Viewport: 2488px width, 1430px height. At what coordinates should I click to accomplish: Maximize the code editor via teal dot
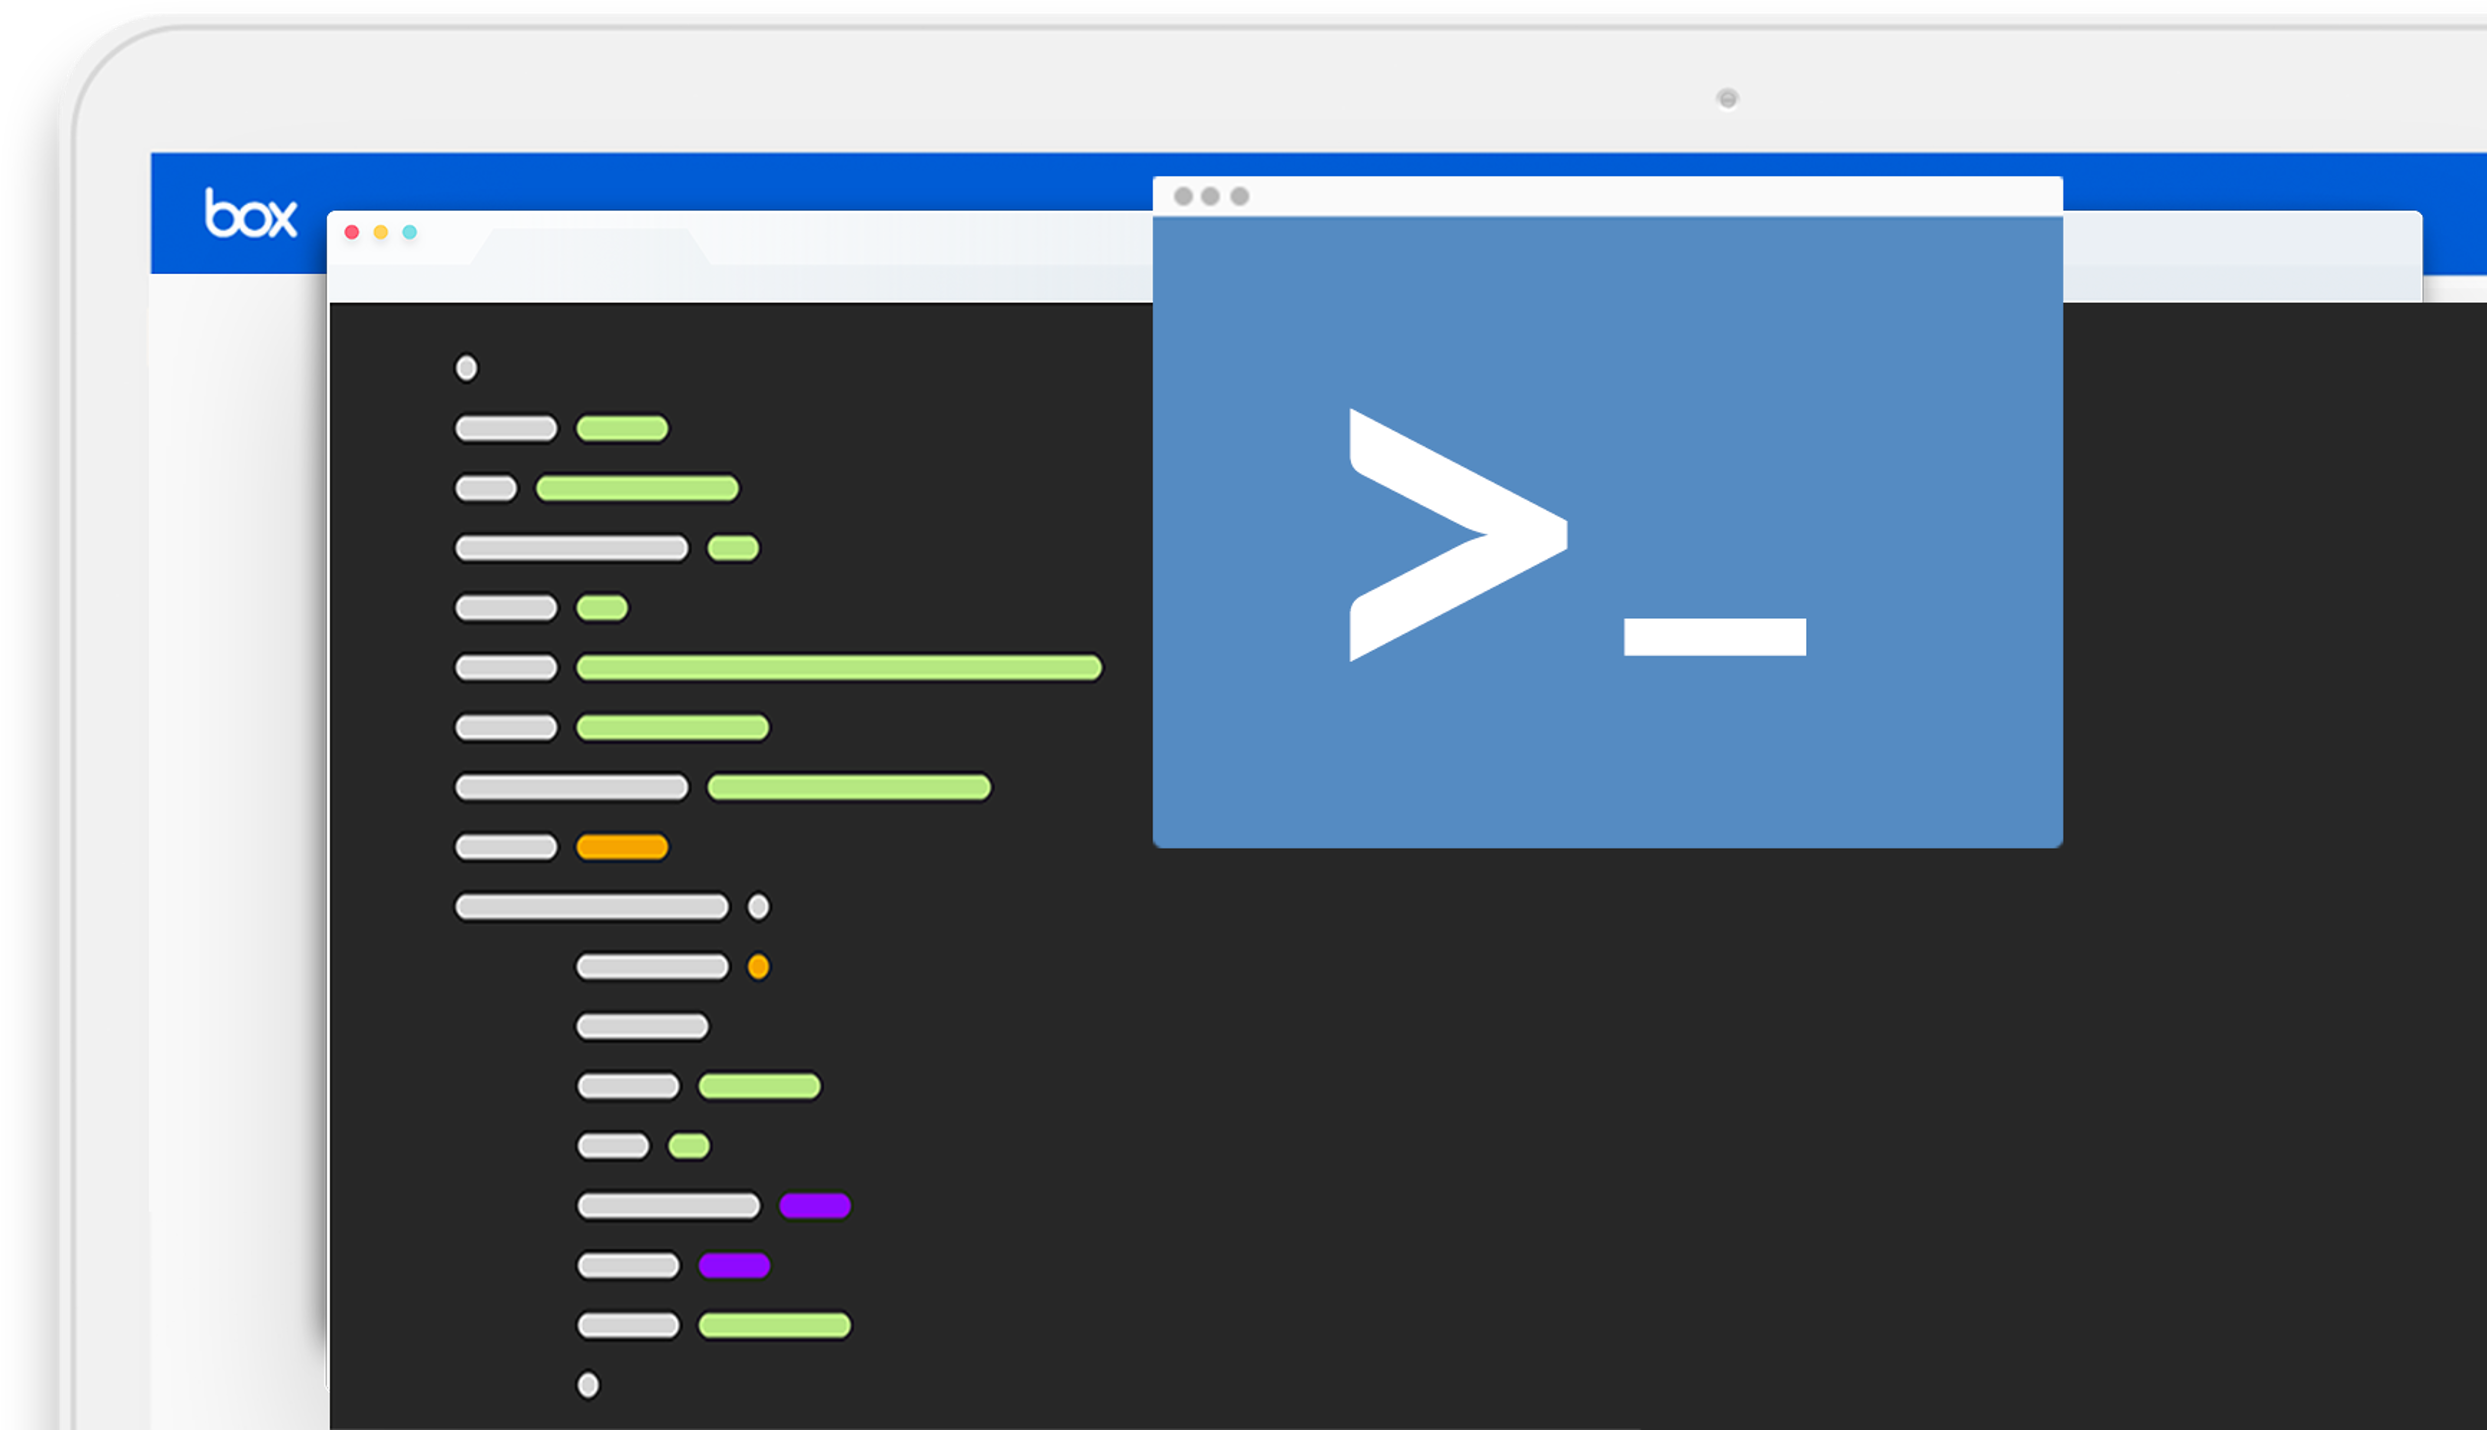410,232
